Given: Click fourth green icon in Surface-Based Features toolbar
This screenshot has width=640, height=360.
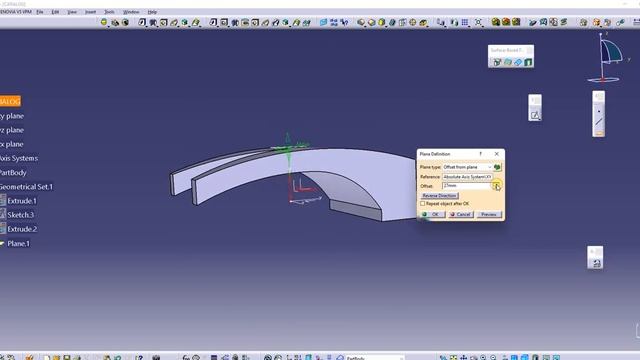Looking at the screenshot, I should (528, 62).
